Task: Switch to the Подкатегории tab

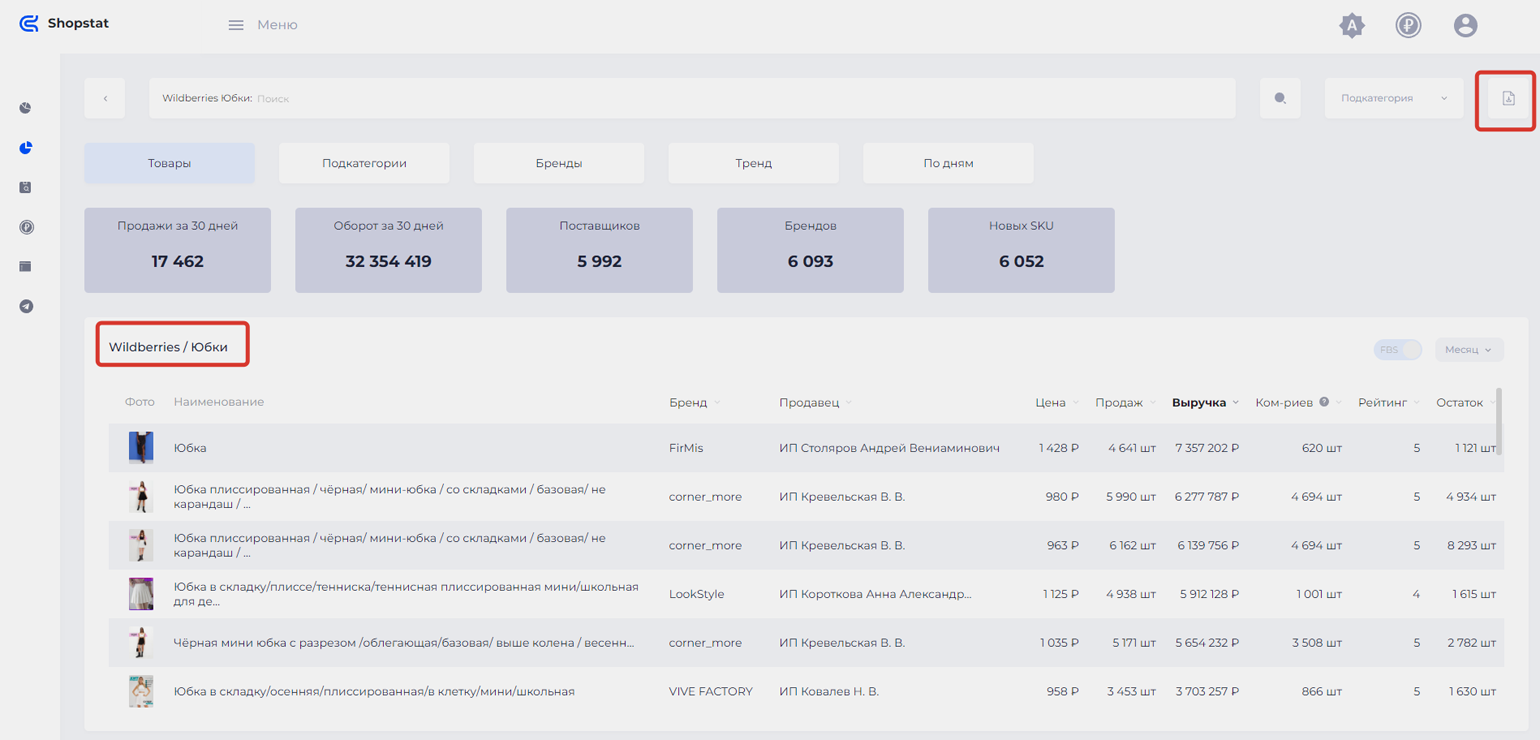Action: pos(364,163)
